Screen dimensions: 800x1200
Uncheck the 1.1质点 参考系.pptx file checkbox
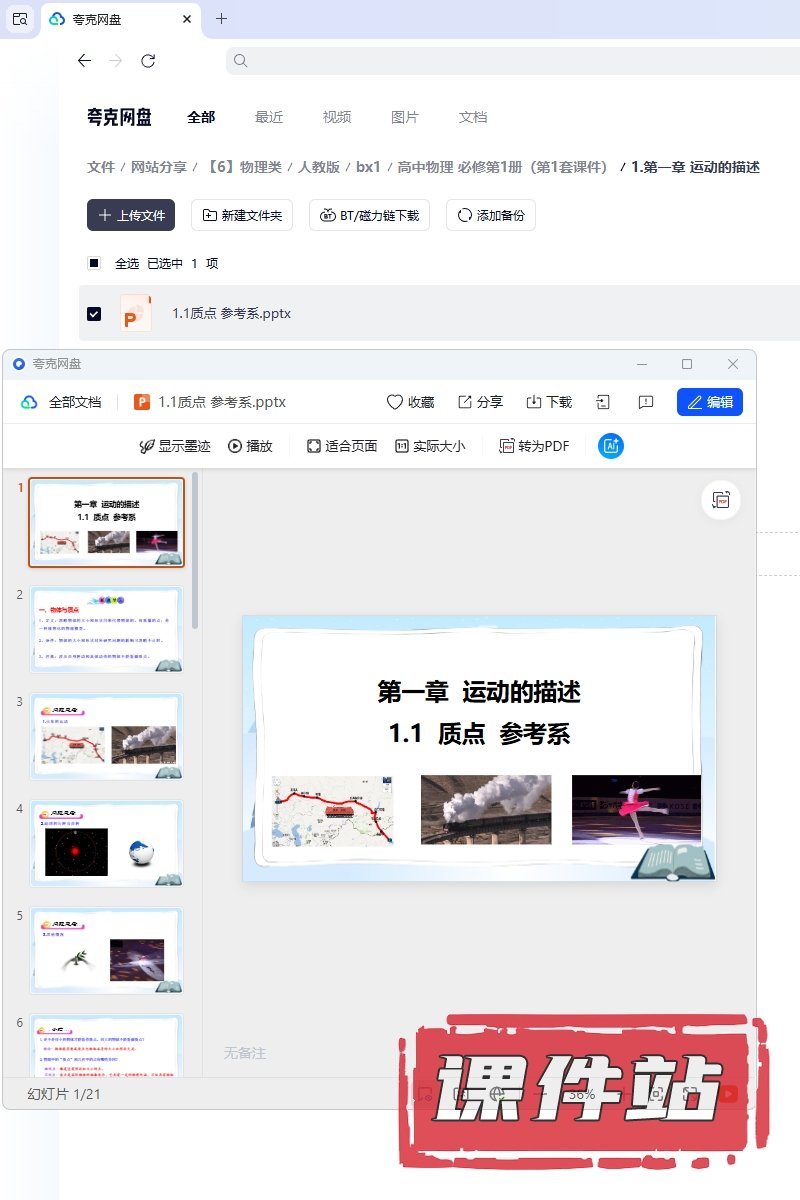pyautogui.click(x=94, y=313)
